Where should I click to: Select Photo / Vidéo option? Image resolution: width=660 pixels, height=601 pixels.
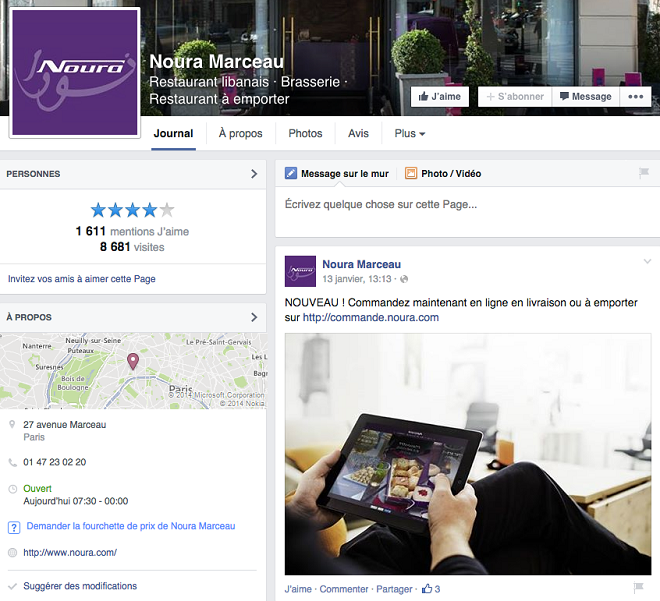[451, 174]
